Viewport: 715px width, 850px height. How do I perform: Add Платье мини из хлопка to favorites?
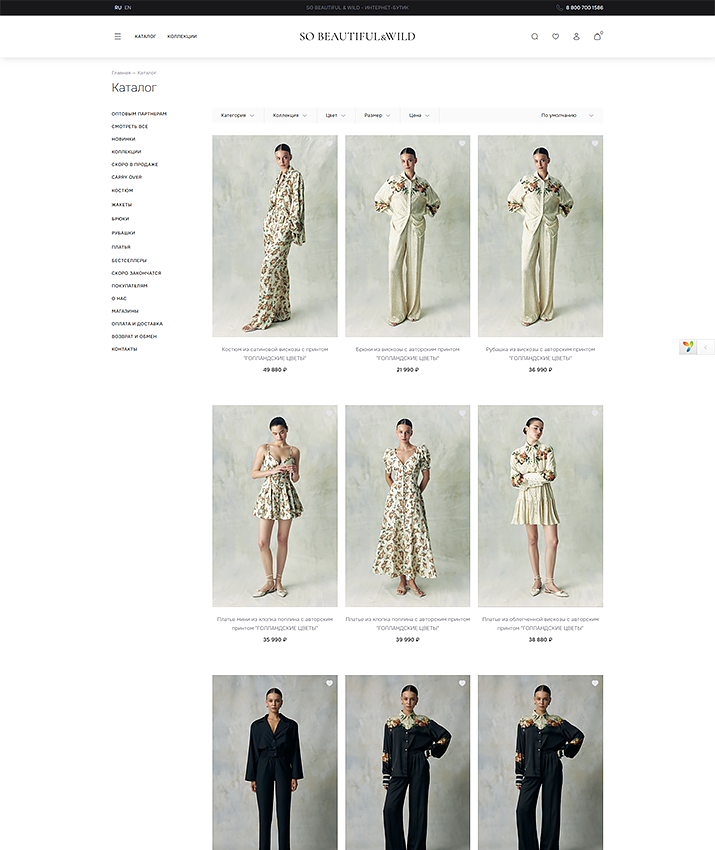pos(329,414)
